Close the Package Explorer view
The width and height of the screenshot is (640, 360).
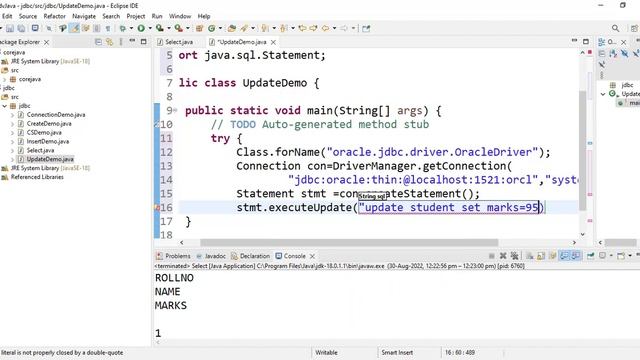[x=47, y=42]
